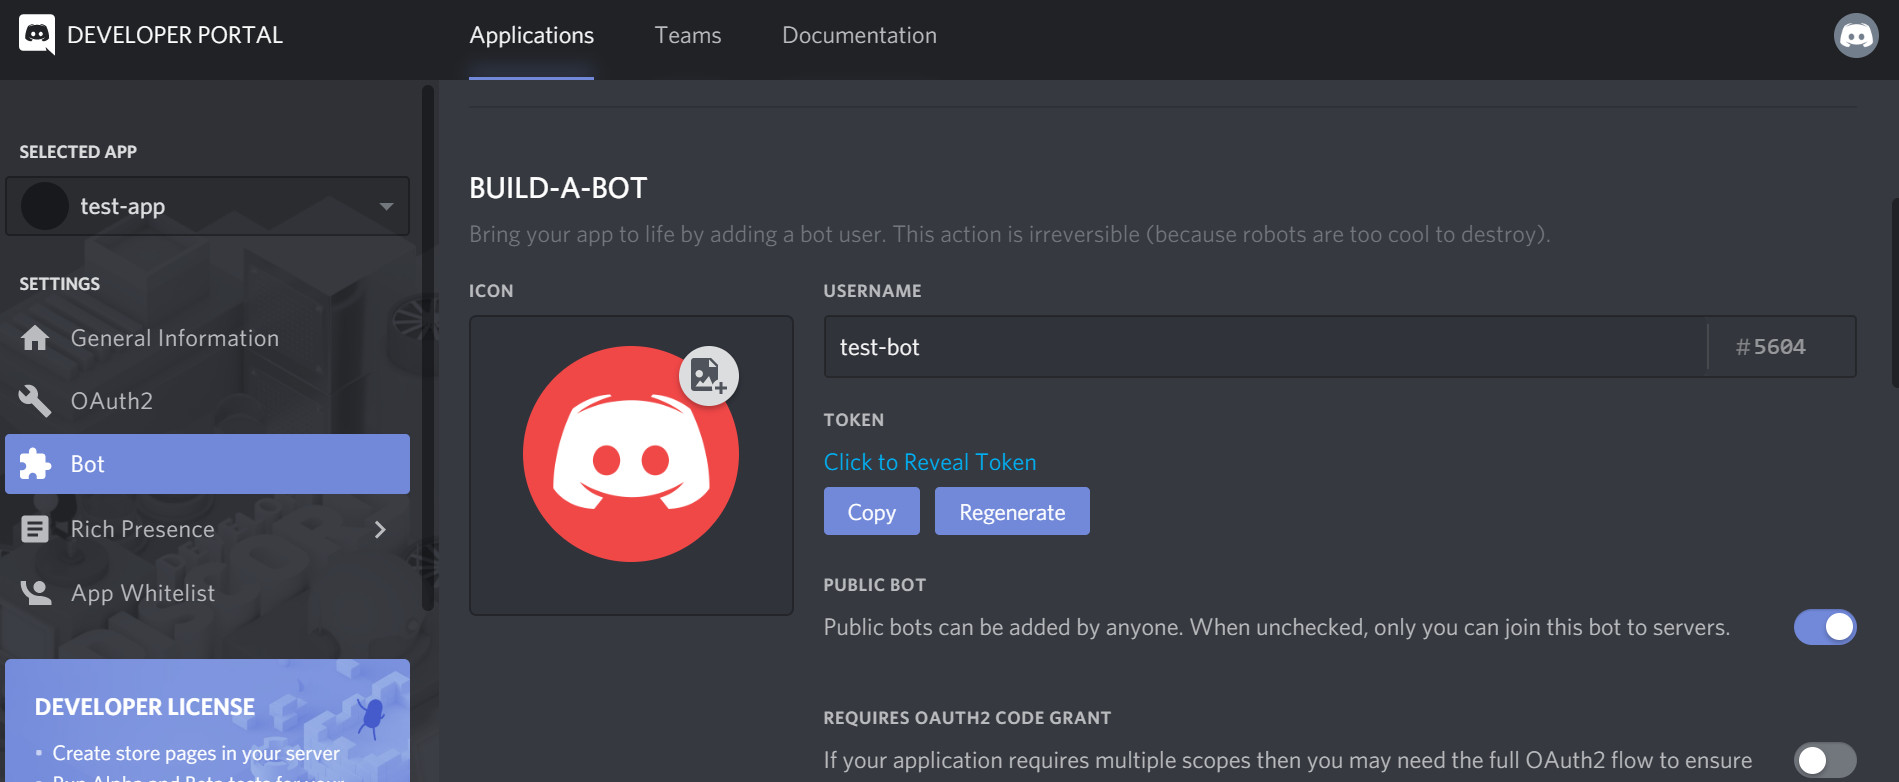Click the BUILD-A-BOT heading
Screen dimensions: 1899x782
click(x=558, y=188)
